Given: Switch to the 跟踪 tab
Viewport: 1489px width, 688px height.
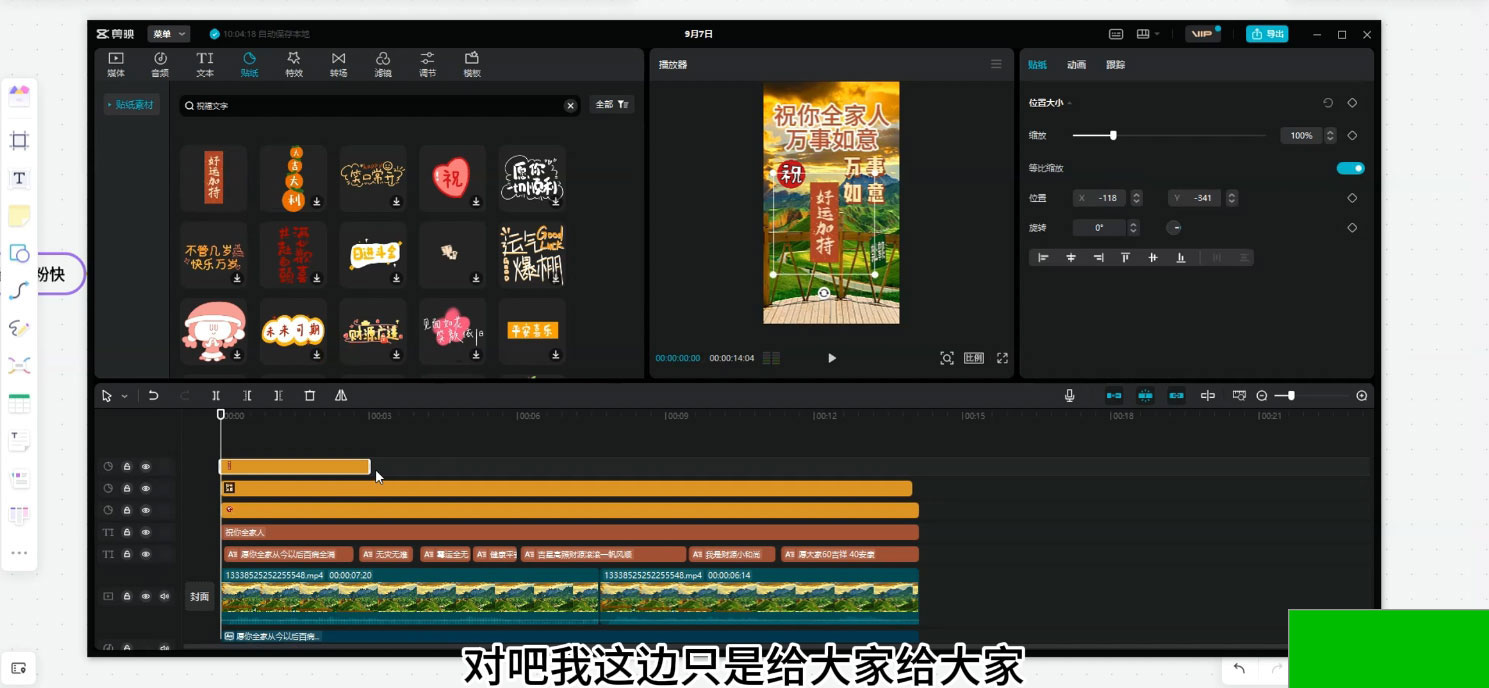Looking at the screenshot, I should pyautogui.click(x=1115, y=65).
